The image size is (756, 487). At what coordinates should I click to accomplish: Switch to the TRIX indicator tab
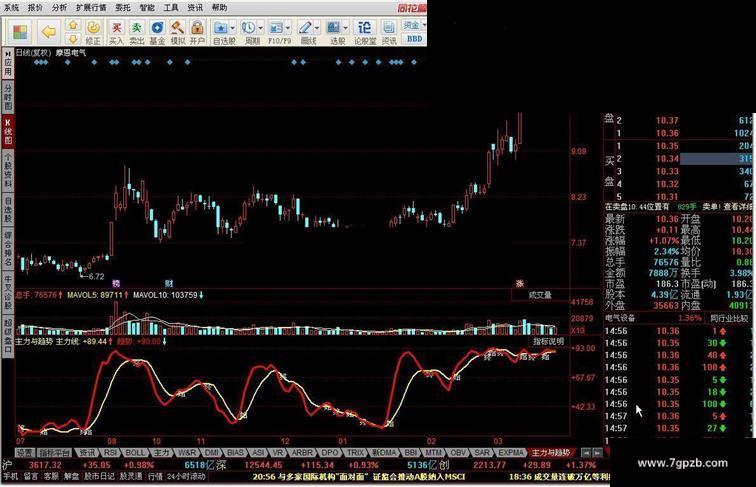355,453
